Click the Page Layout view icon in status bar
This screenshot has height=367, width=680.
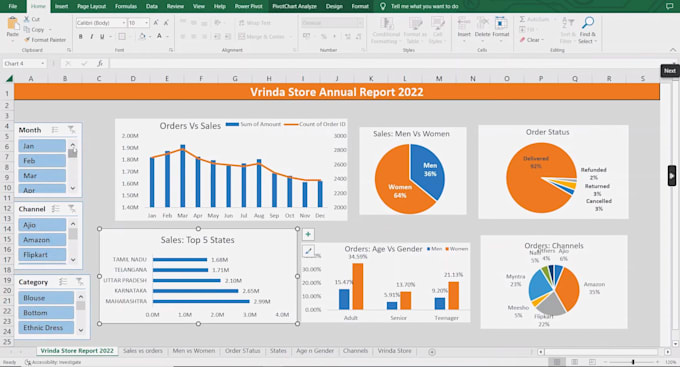[574, 362]
